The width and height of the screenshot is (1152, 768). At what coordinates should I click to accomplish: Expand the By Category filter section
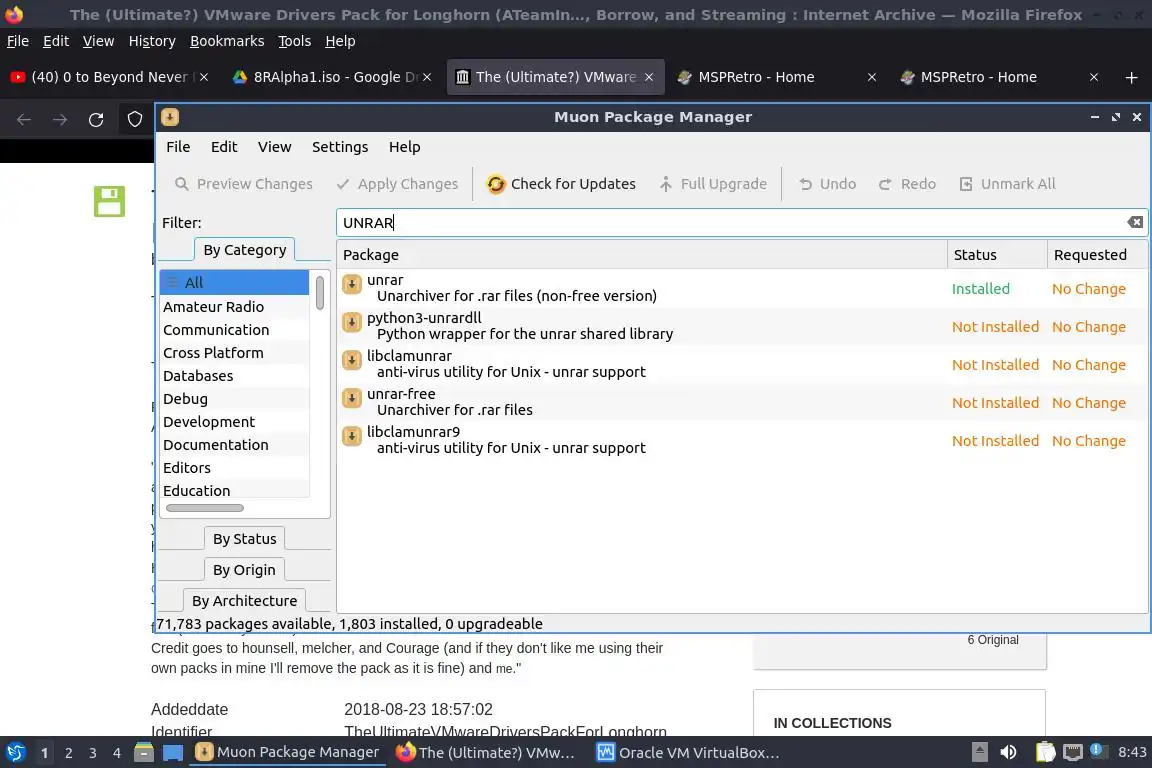[x=245, y=250]
